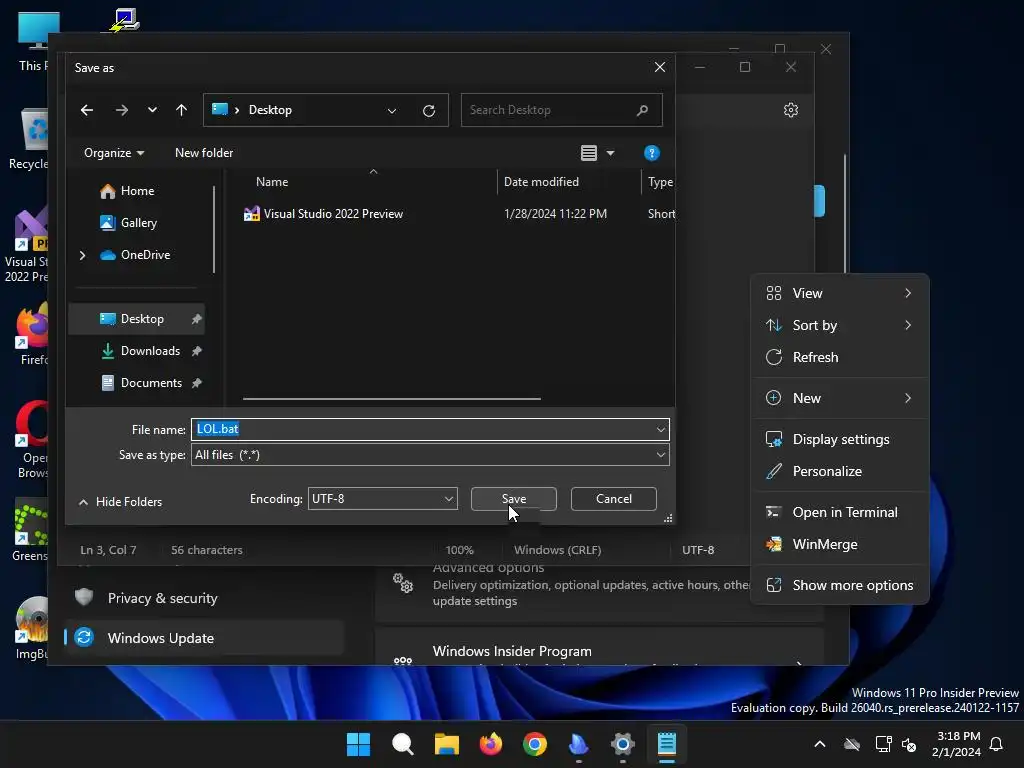Open View submenu in context menu

pyautogui.click(x=839, y=293)
